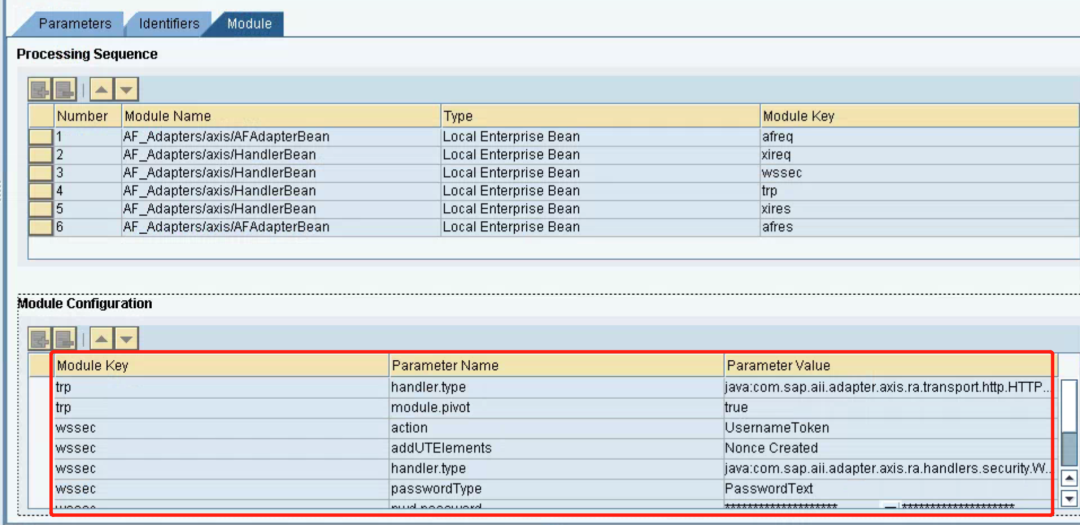Click the Parameter Name column header
Viewport: 1080px width, 525px height.
[x=556, y=365]
